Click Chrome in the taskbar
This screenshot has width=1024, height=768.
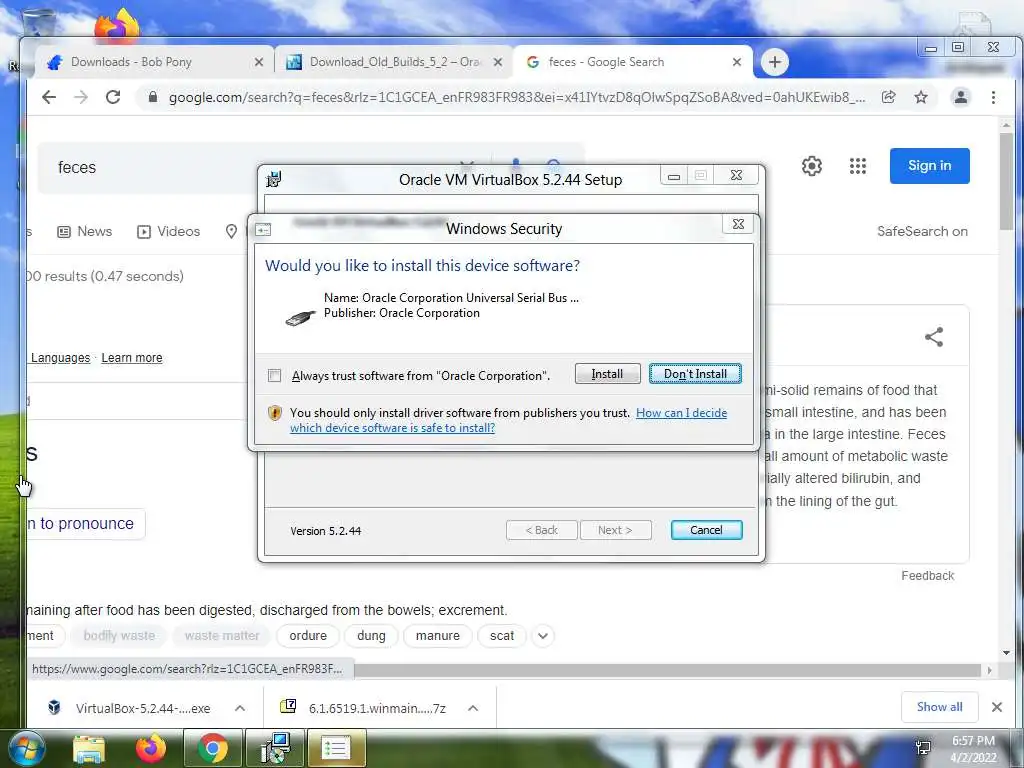pyautogui.click(x=212, y=748)
